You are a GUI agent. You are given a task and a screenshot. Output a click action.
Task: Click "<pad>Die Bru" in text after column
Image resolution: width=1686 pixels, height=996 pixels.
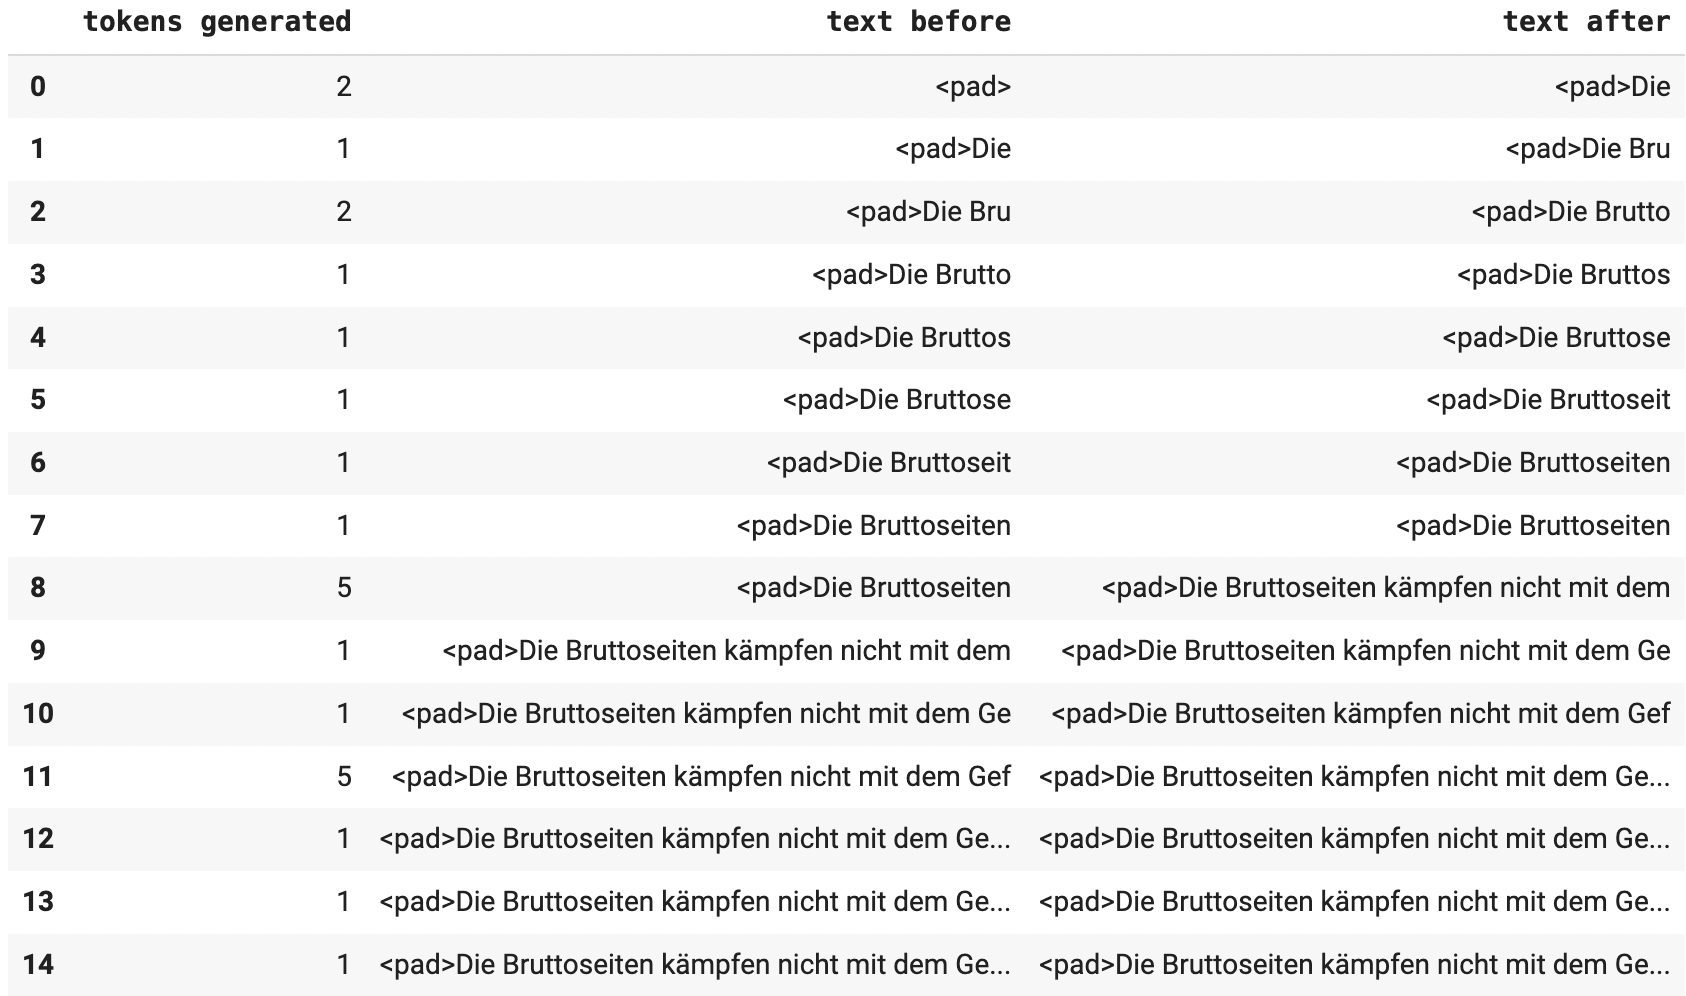tap(1587, 149)
